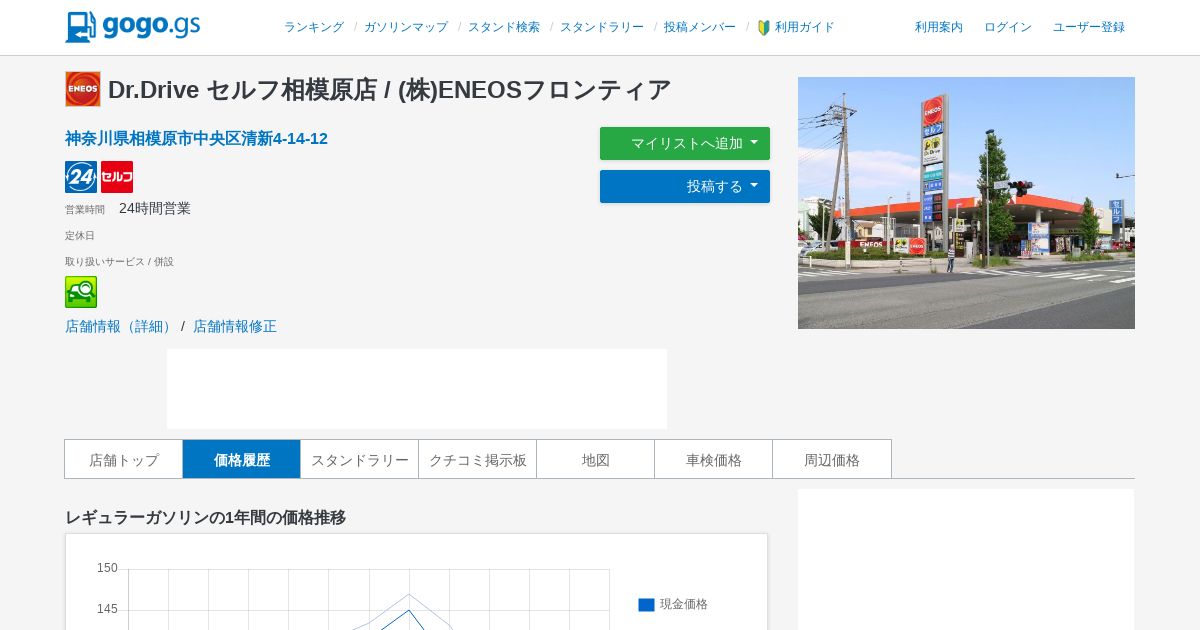Open the 投稿する dropdown button
Screen dimensions: 1200x630
[x=685, y=186]
